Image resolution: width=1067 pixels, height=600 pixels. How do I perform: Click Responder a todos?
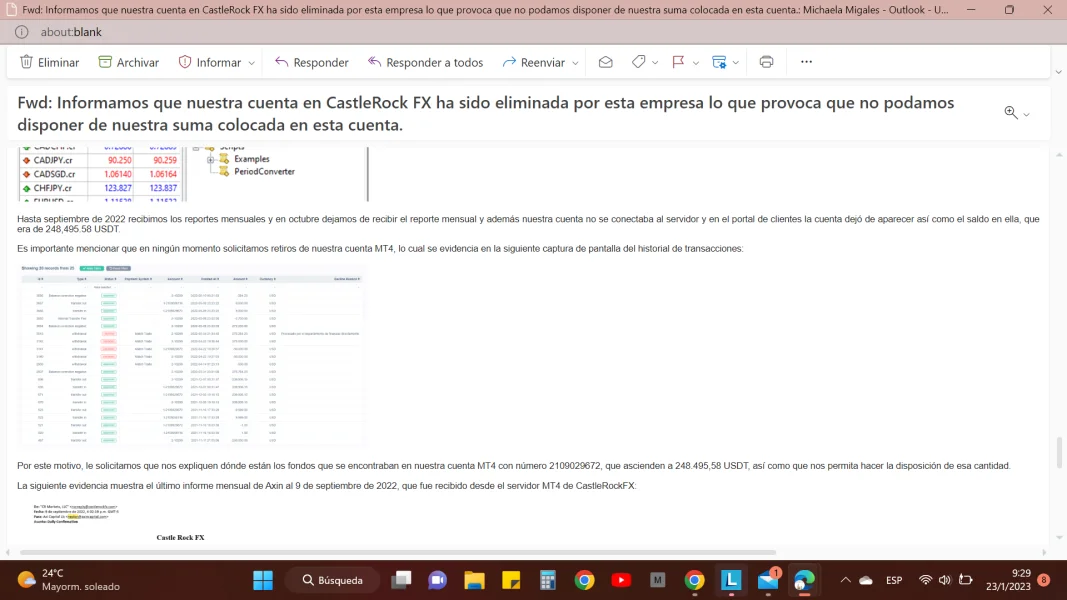tap(425, 62)
